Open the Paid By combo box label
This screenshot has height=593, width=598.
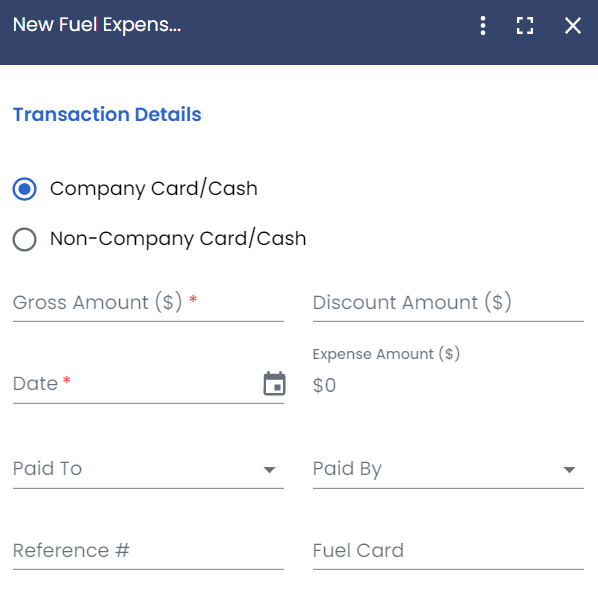point(347,469)
